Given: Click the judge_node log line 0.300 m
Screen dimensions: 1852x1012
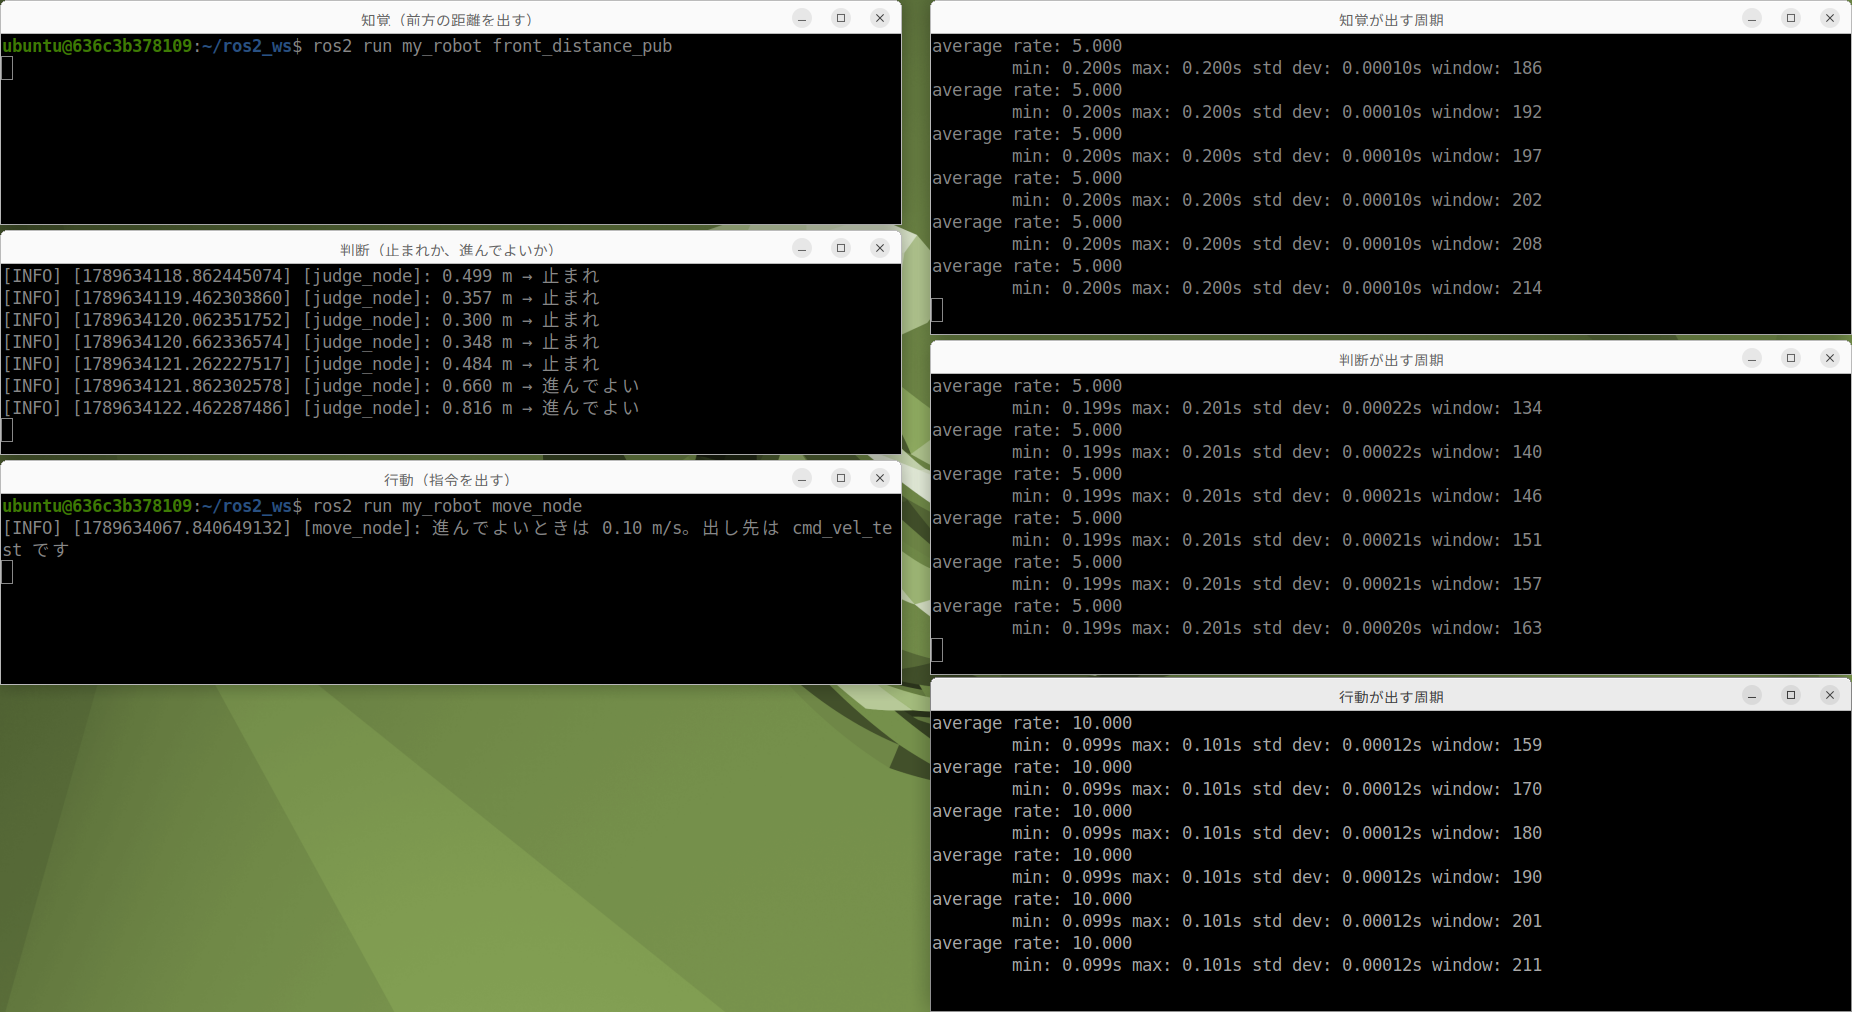Looking at the screenshot, I should (301, 320).
